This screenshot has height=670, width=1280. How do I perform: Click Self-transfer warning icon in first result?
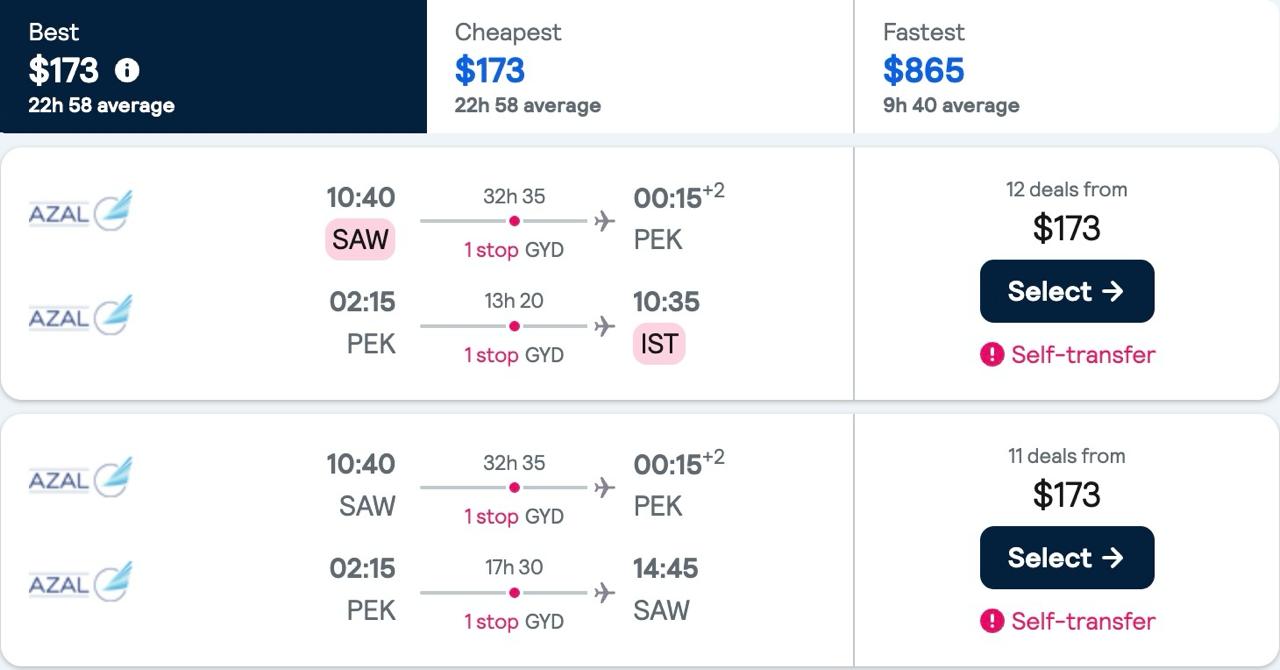(x=992, y=355)
